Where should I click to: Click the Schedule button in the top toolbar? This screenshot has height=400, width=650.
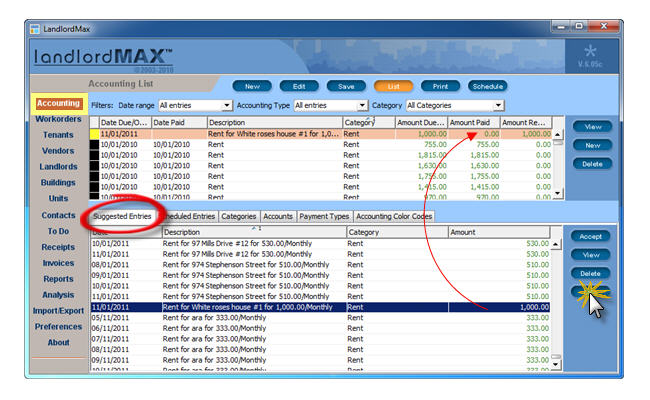click(488, 86)
